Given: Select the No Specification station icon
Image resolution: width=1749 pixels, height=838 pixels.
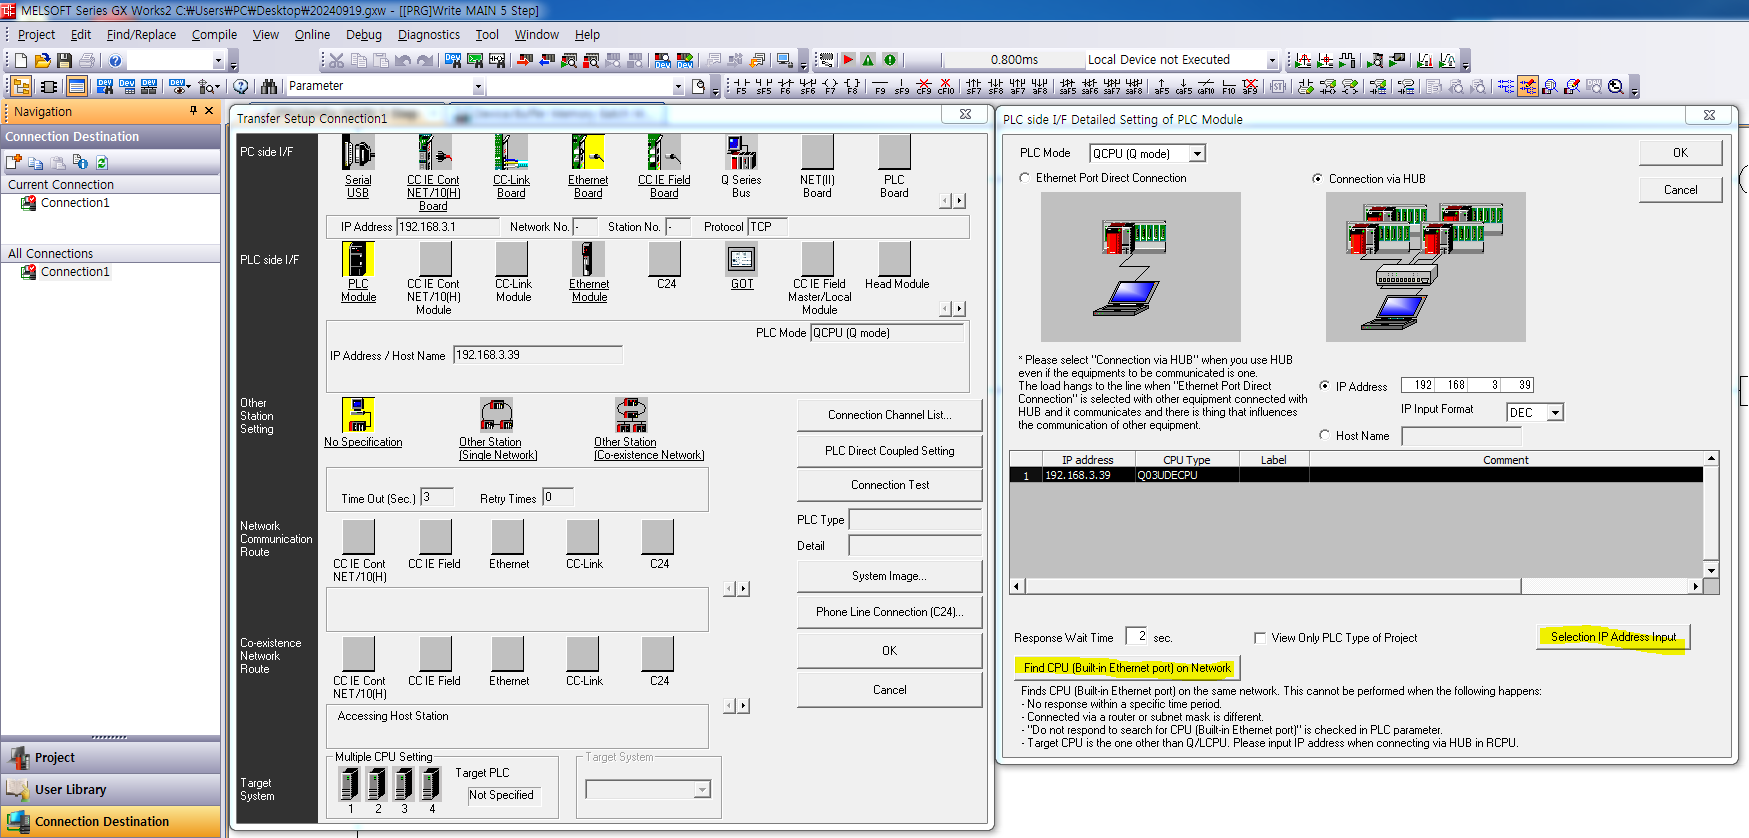Looking at the screenshot, I should [x=358, y=415].
